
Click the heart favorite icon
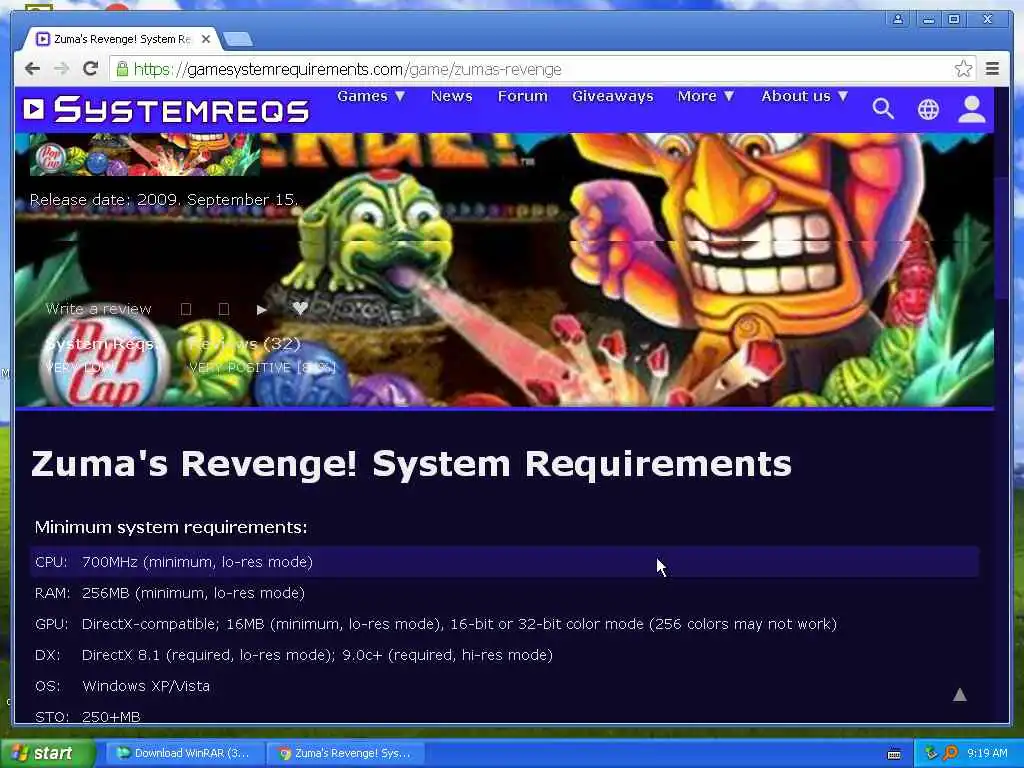(x=300, y=308)
